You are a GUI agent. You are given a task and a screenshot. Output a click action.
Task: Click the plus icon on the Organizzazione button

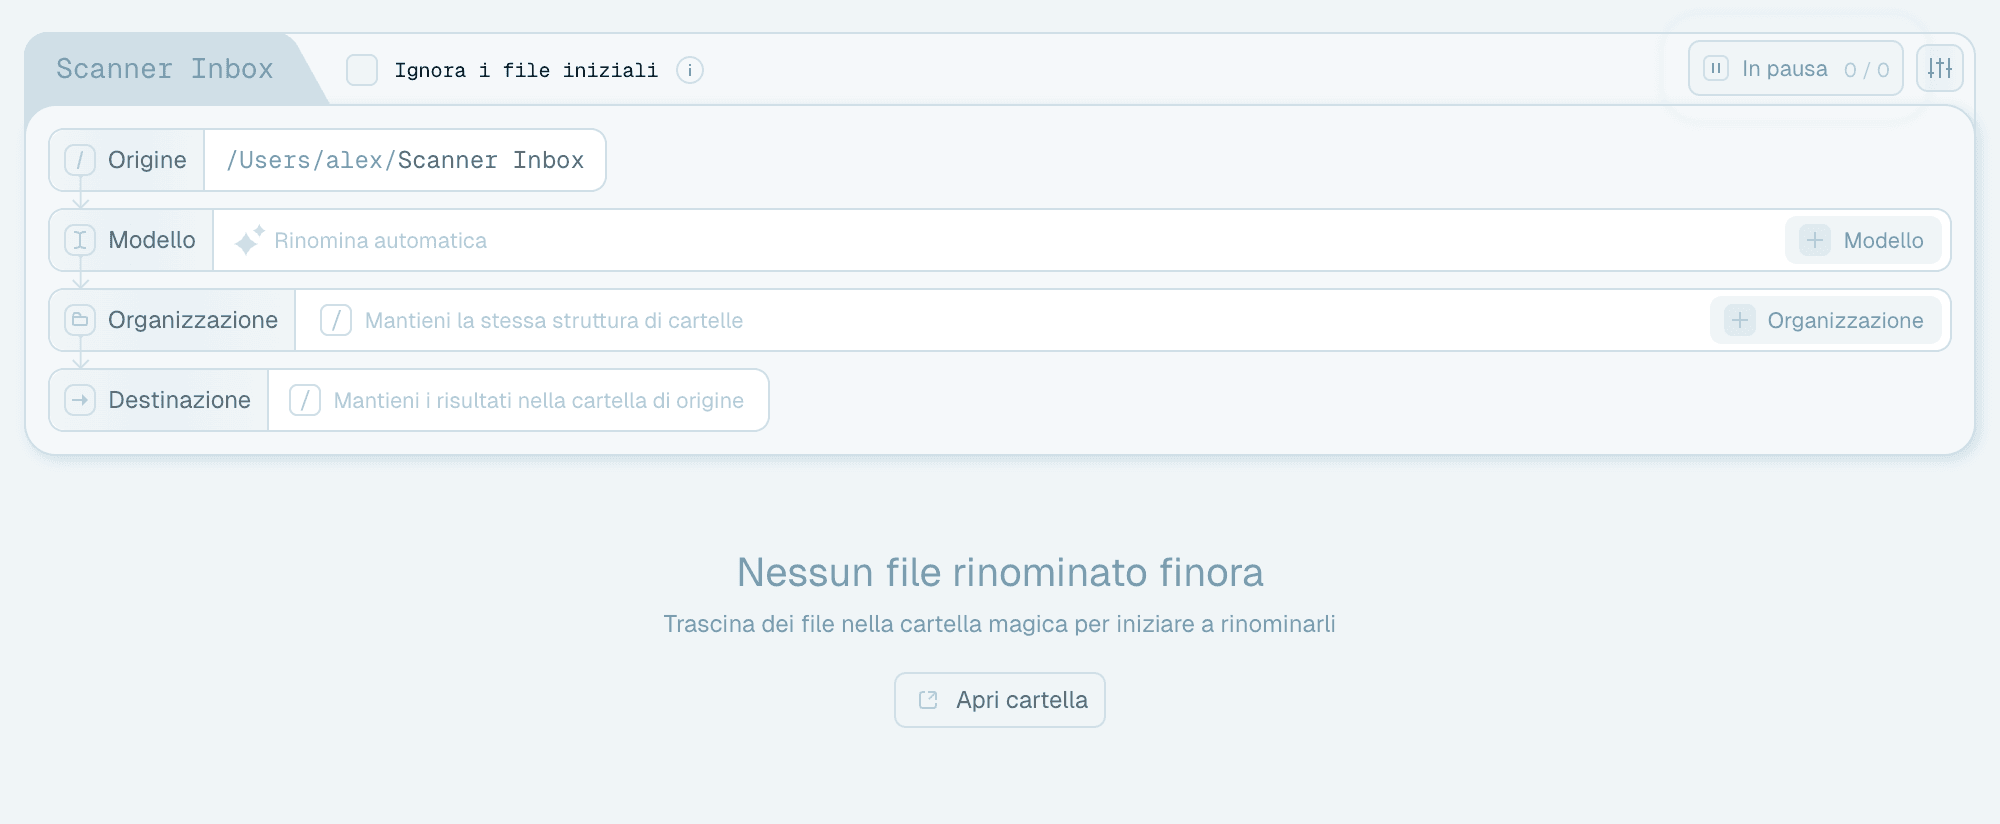1740,320
